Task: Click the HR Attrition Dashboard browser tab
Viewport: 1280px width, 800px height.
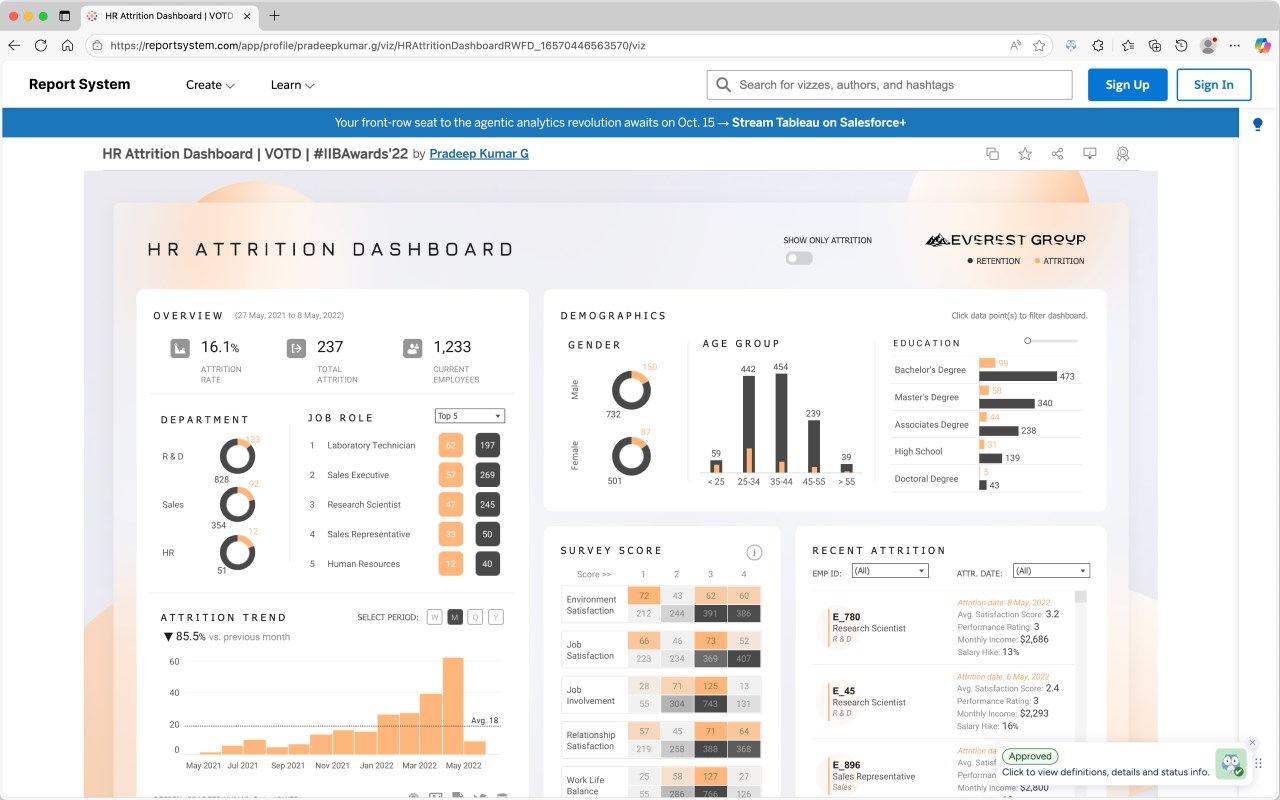Action: [167, 16]
